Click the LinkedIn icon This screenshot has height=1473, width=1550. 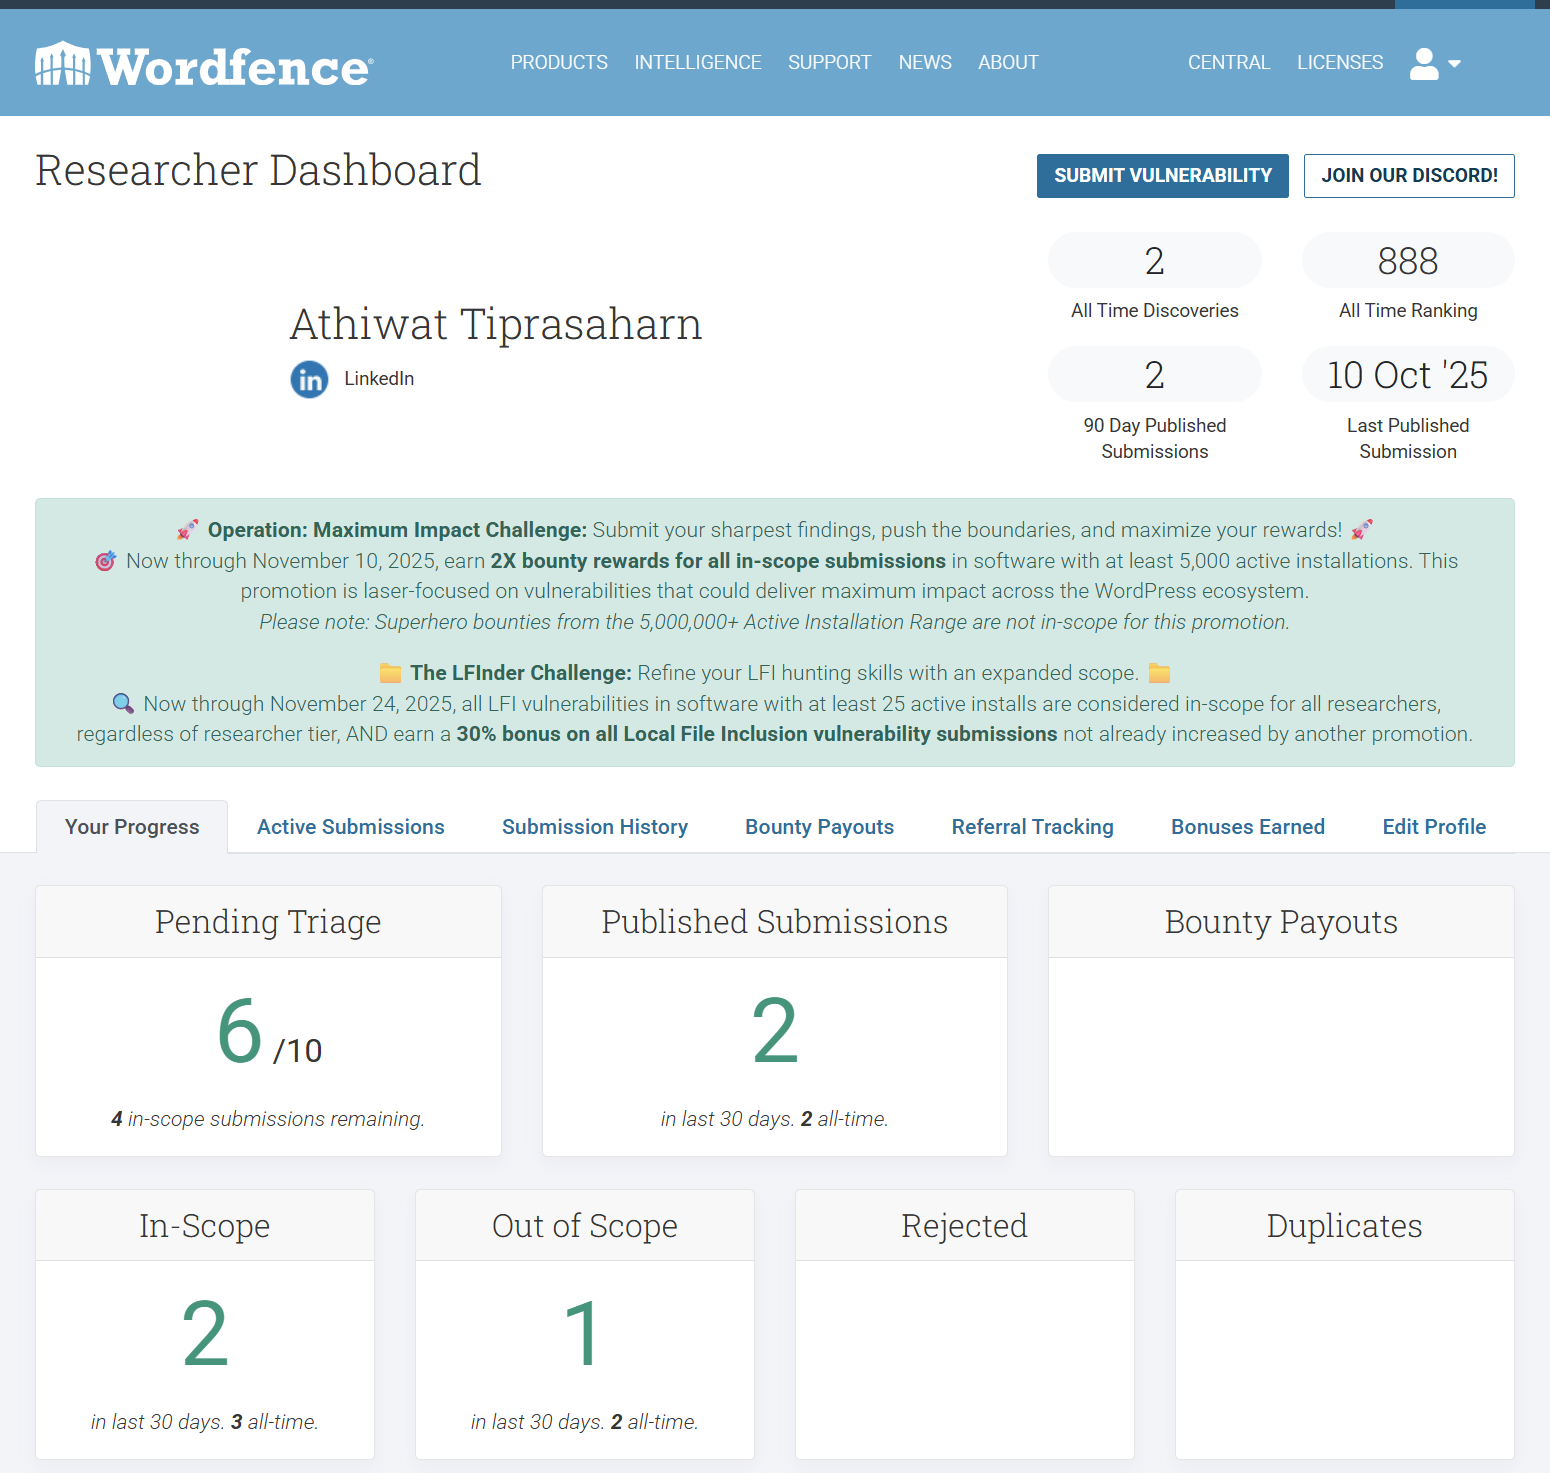click(309, 380)
